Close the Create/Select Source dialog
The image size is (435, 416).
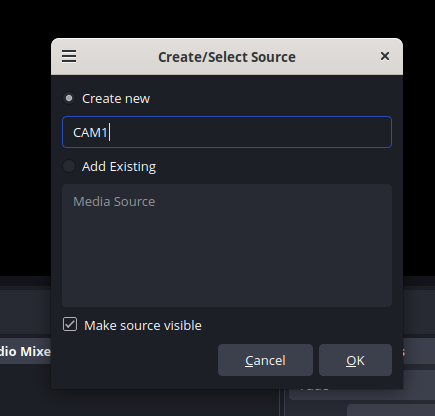click(385, 56)
